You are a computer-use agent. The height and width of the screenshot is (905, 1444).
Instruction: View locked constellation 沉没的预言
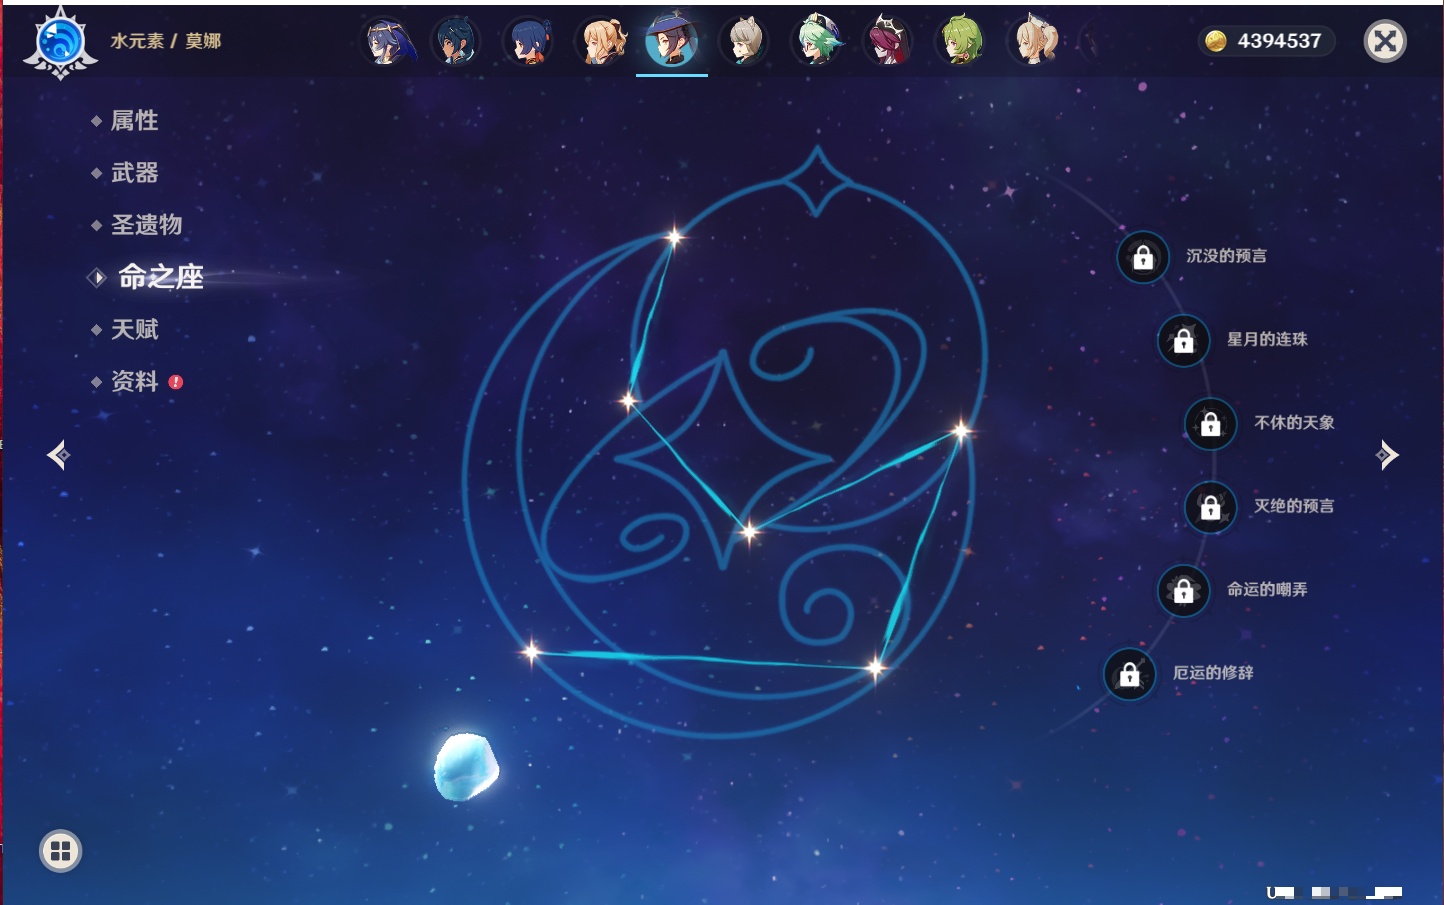click(x=1143, y=257)
